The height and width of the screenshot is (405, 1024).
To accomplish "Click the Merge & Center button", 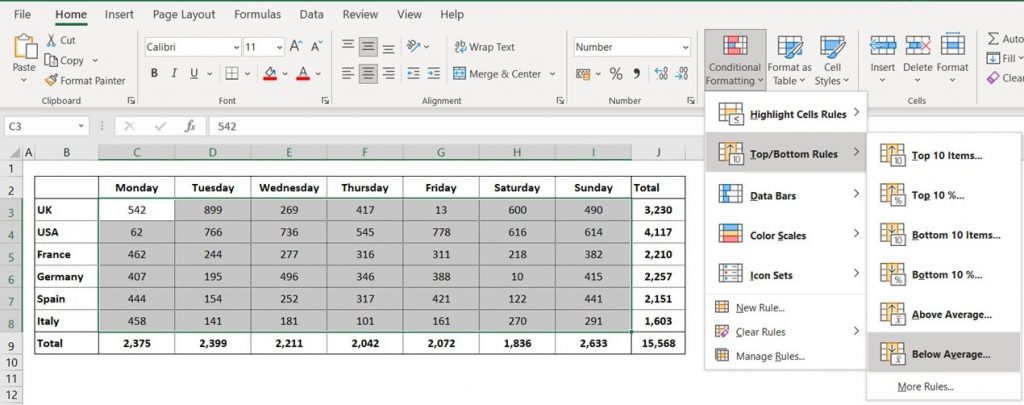I will [x=496, y=74].
